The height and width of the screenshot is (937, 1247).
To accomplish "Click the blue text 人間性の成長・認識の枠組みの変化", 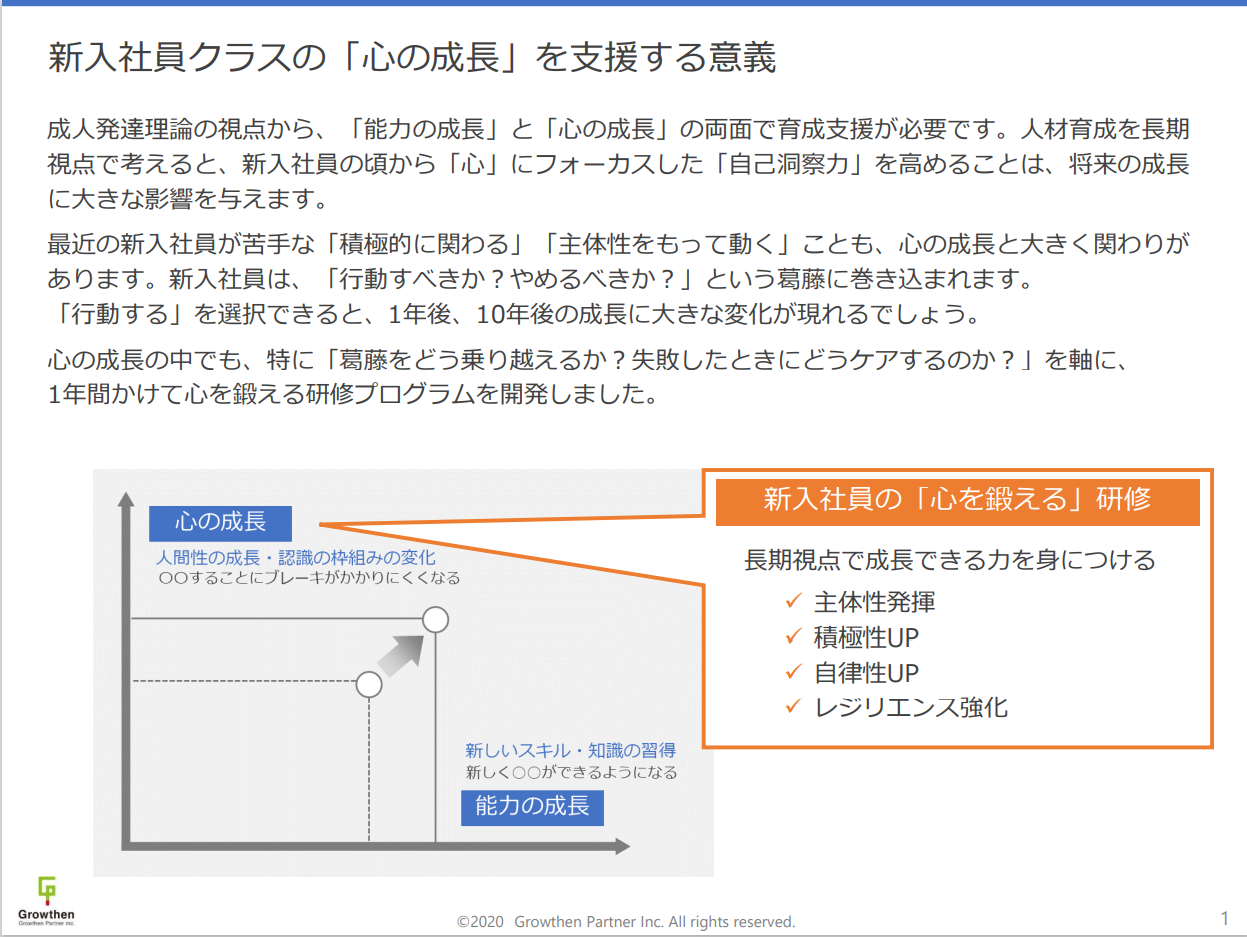I will [295, 557].
